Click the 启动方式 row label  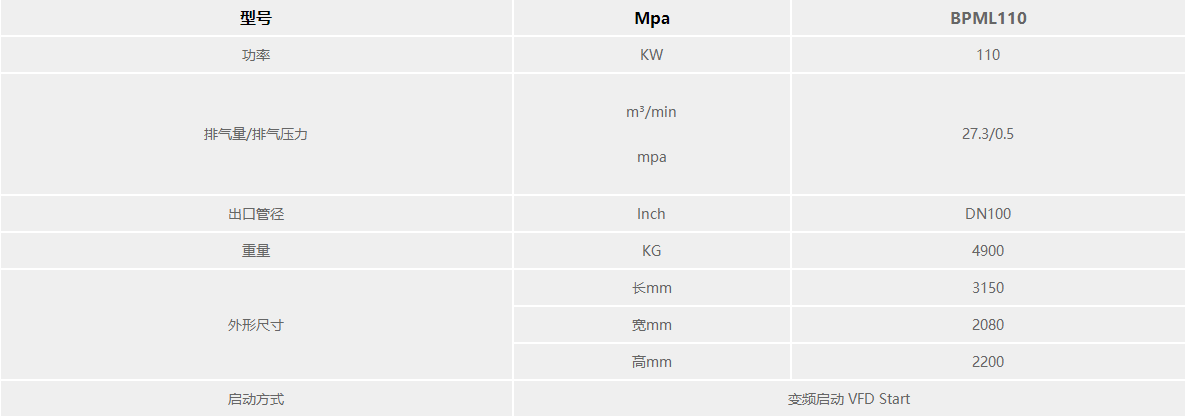256,399
